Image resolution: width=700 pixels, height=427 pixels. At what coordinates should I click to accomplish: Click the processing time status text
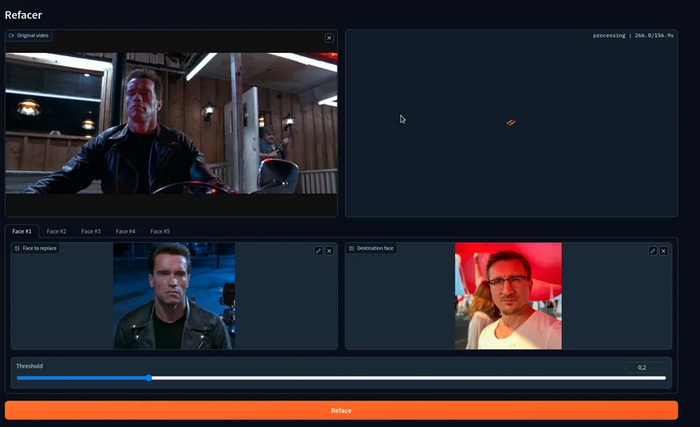[633, 35]
